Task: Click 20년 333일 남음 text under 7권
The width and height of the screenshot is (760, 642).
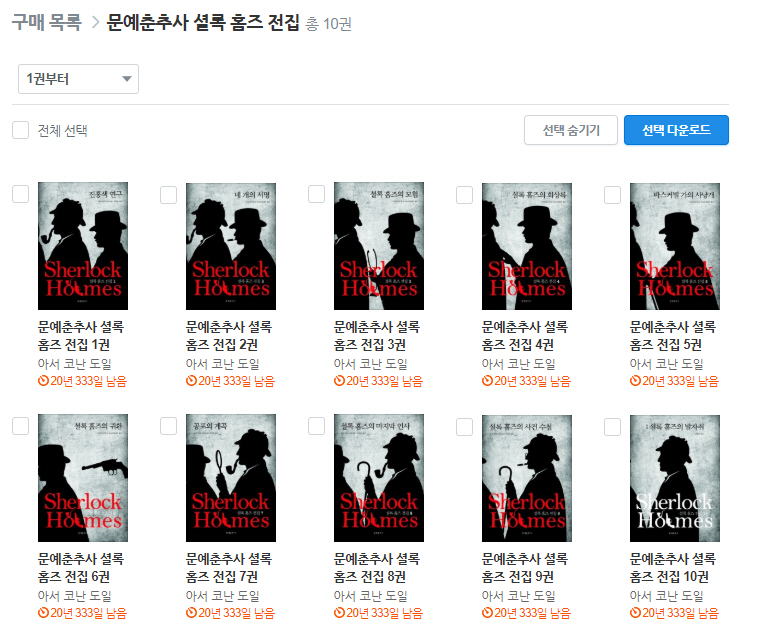Action: tap(237, 613)
